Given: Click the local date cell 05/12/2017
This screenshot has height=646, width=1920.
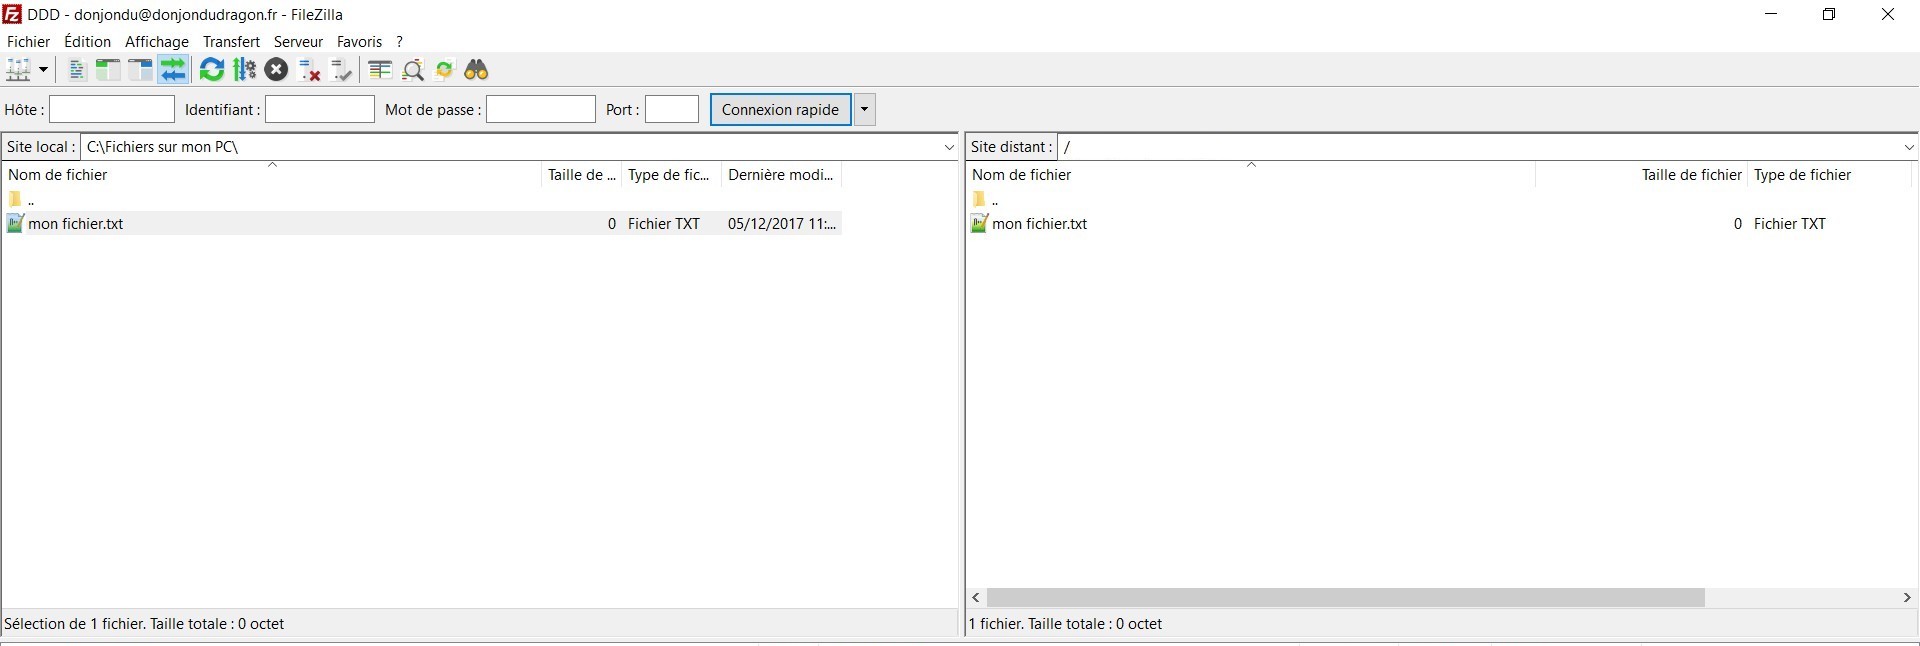Looking at the screenshot, I should [781, 224].
